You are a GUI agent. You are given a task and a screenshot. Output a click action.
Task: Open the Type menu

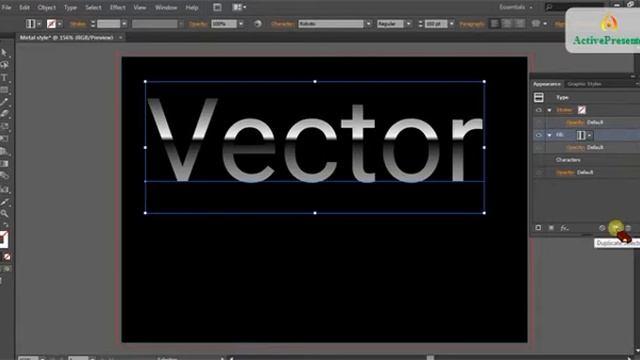(x=70, y=7)
